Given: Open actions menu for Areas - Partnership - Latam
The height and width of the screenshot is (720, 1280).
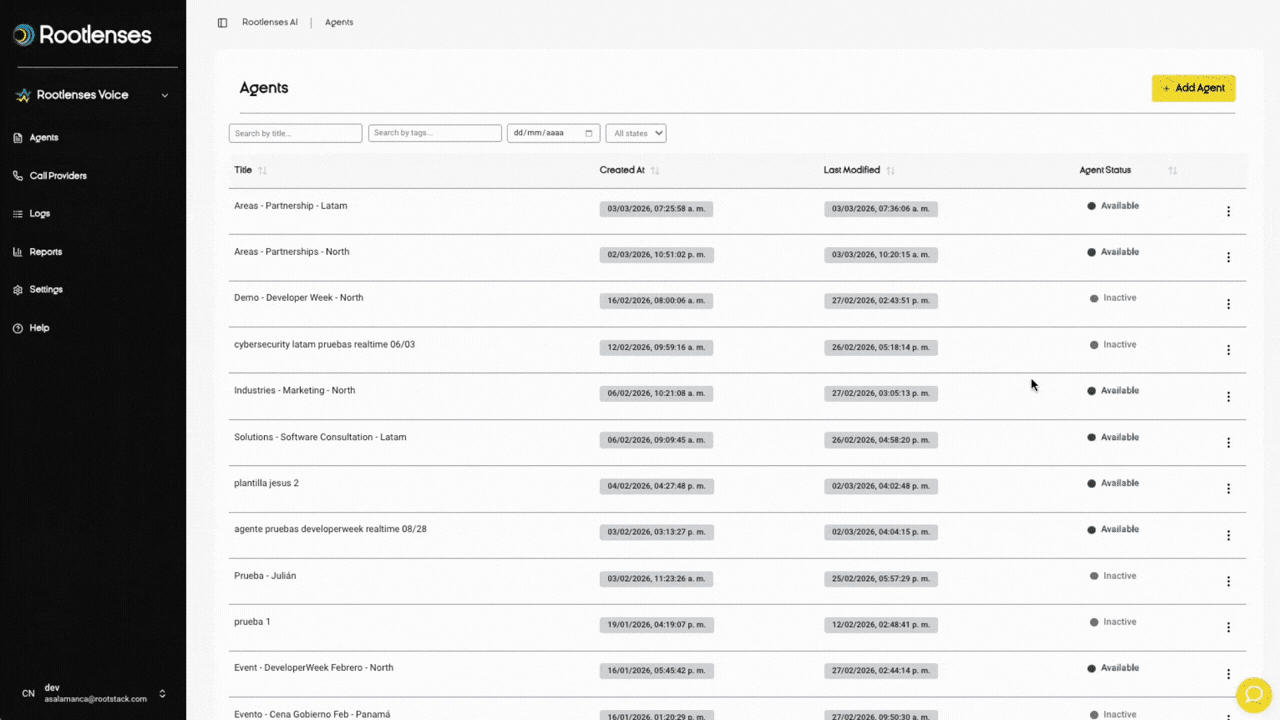Looking at the screenshot, I should [x=1228, y=211].
